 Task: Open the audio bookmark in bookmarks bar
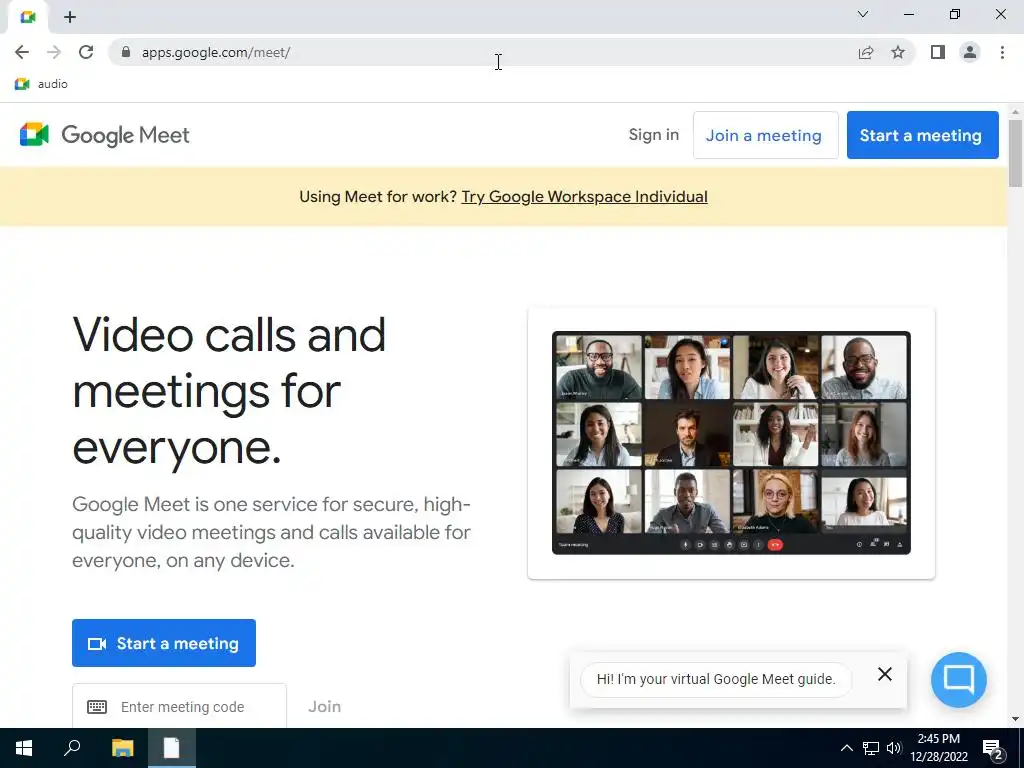(x=41, y=84)
